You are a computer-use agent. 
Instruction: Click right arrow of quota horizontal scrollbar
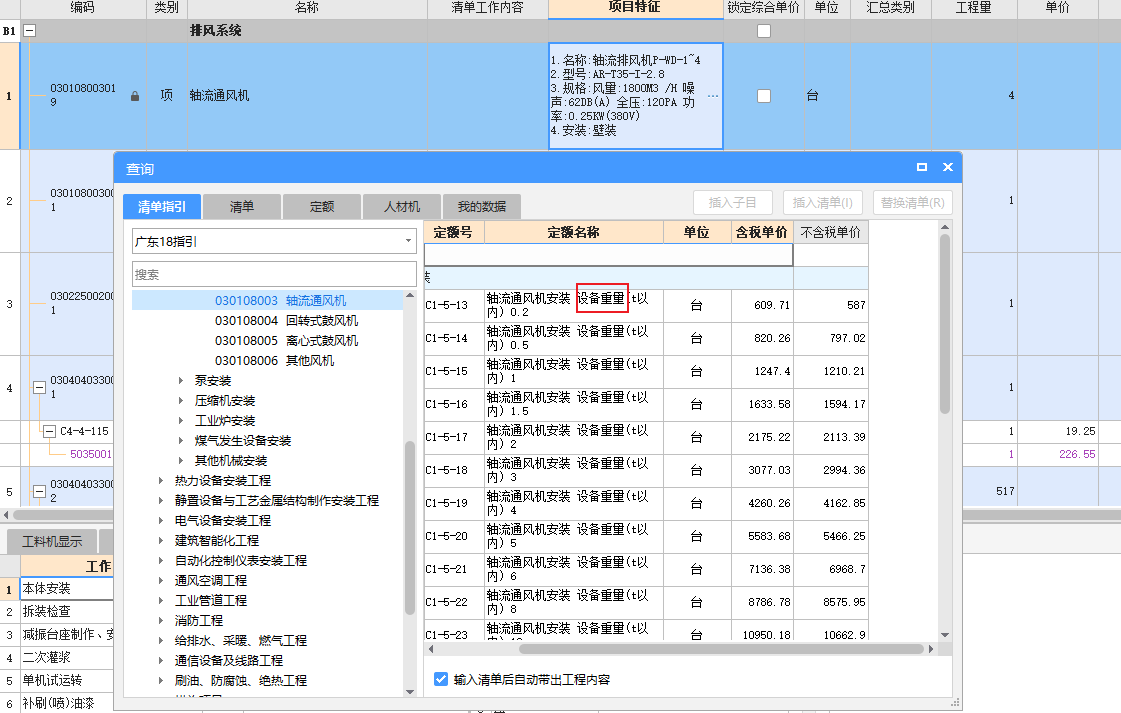pos(931,649)
